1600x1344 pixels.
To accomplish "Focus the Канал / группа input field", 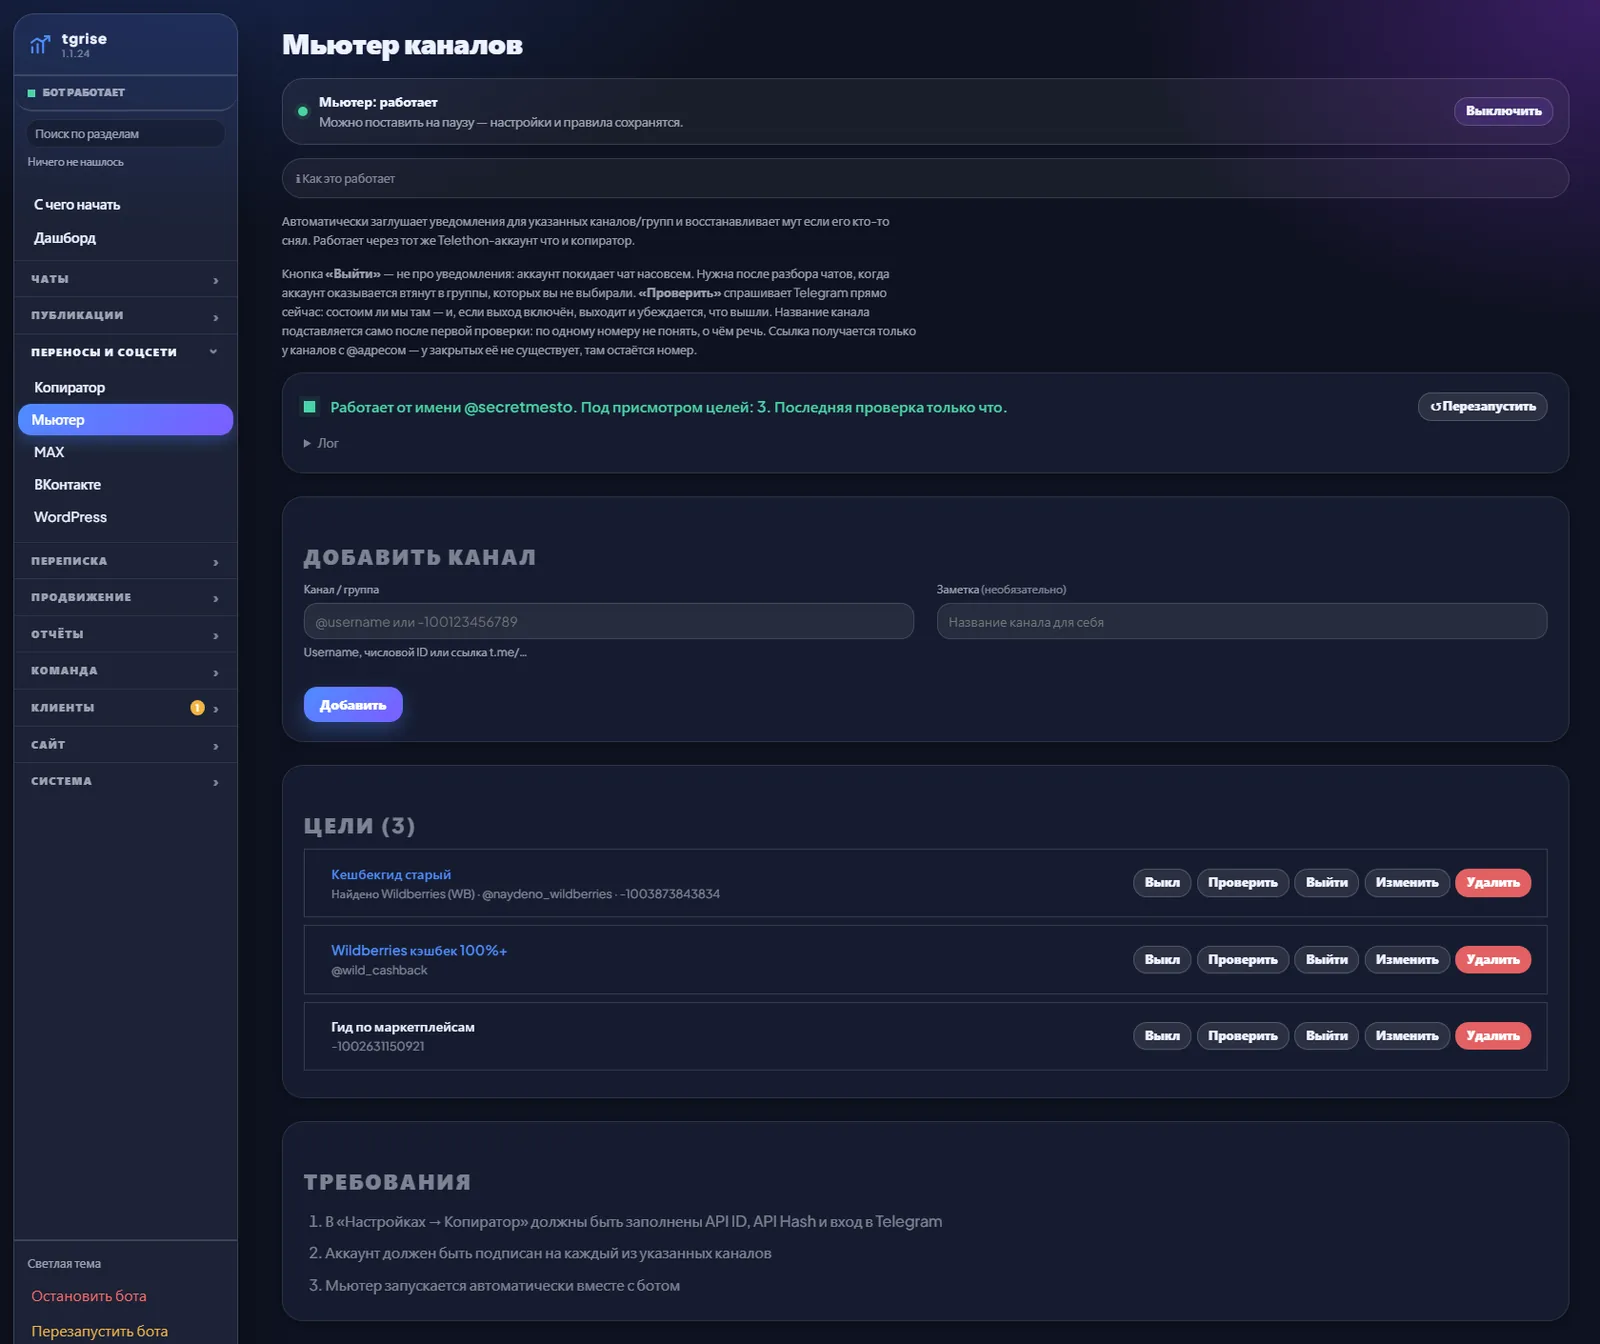I will (x=608, y=621).
